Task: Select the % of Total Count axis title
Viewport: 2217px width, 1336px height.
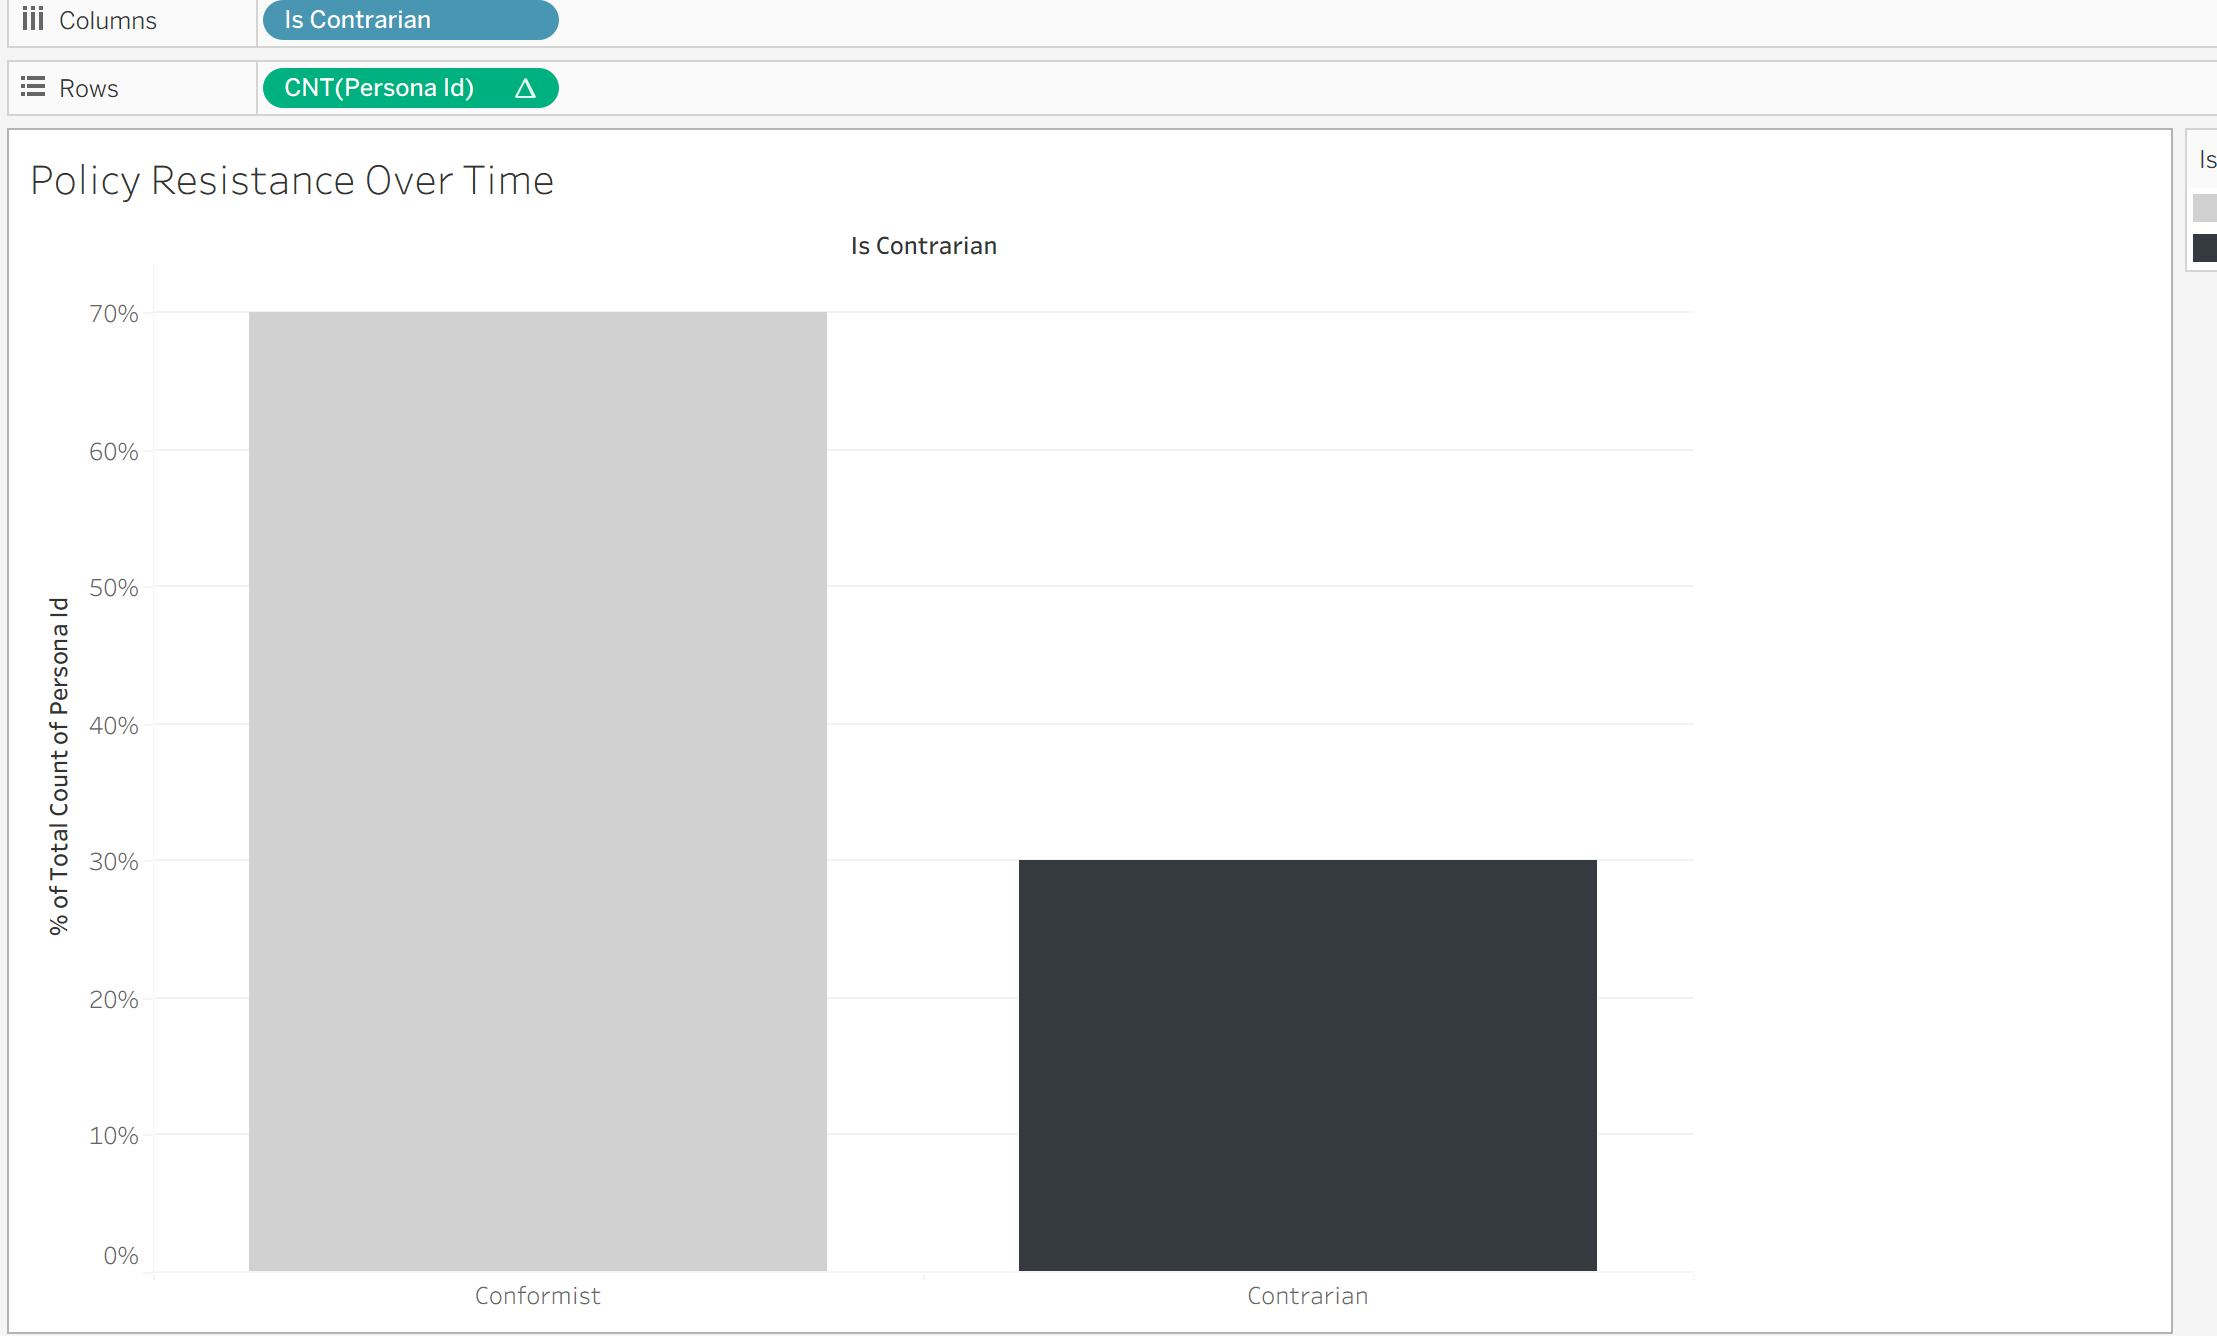Action: [x=59, y=766]
